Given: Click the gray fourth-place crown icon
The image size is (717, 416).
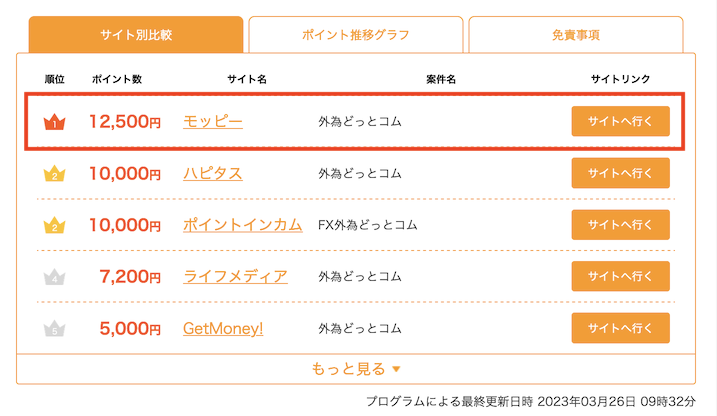Looking at the screenshot, I should point(54,277).
